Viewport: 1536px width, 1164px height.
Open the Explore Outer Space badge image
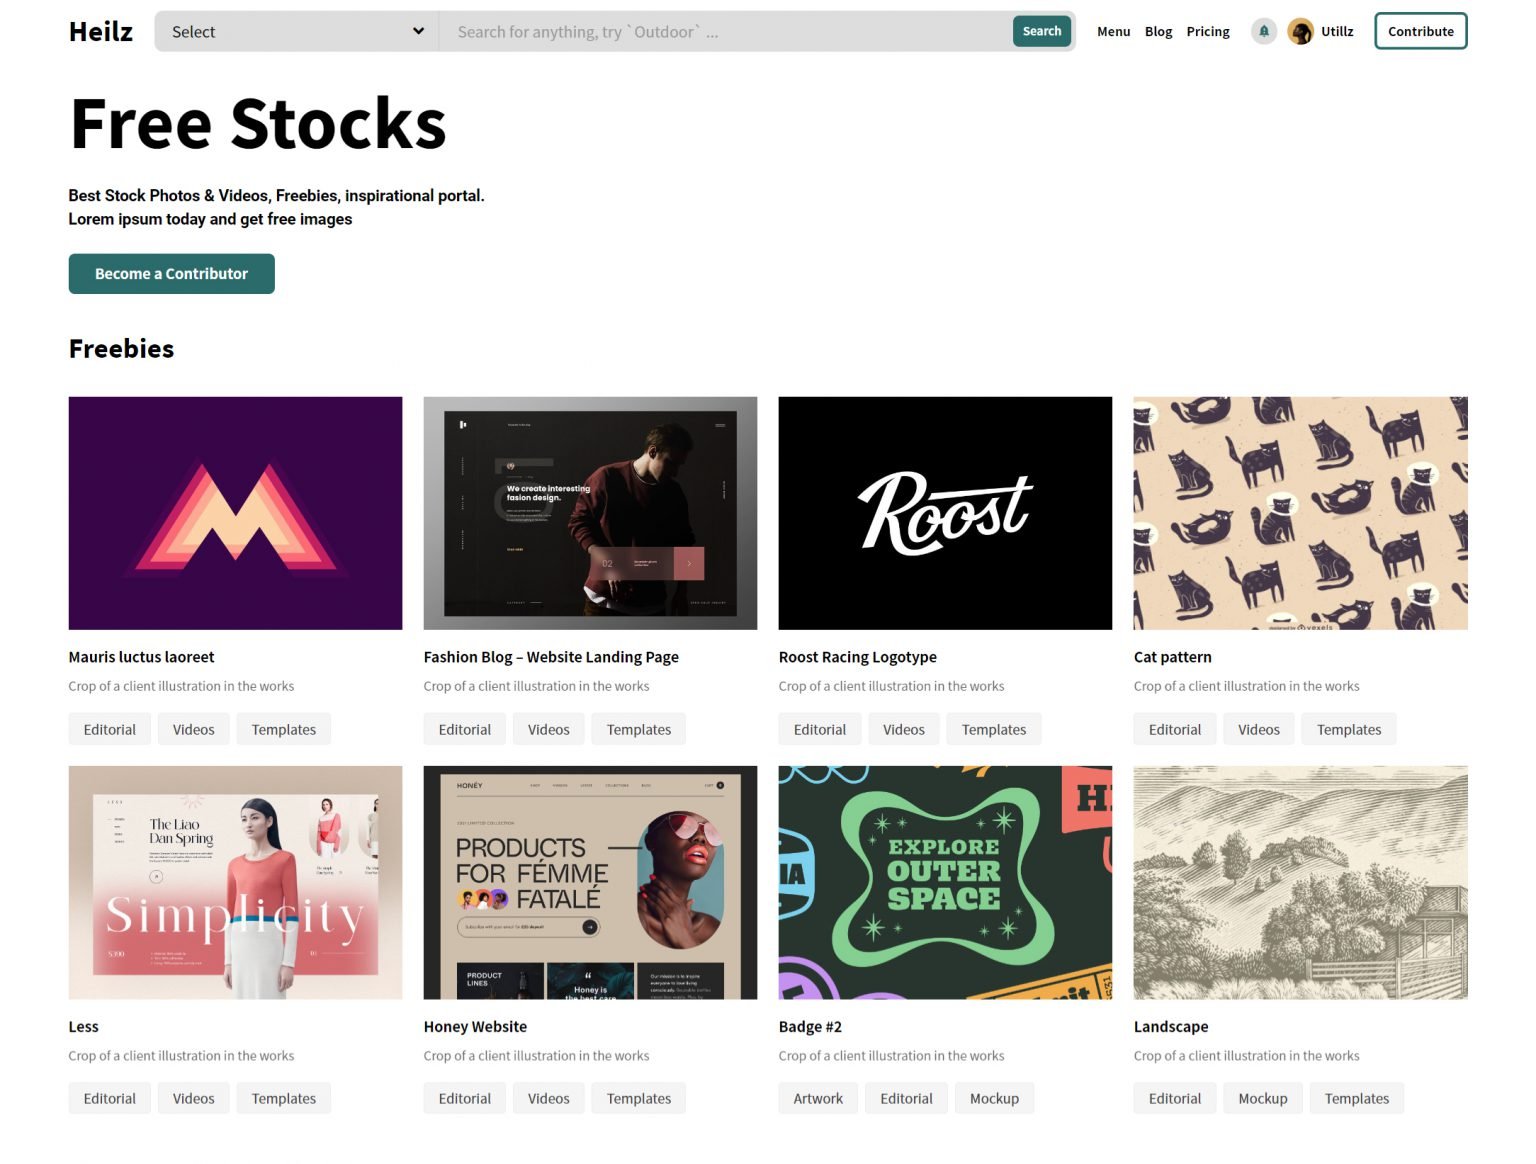coord(945,882)
